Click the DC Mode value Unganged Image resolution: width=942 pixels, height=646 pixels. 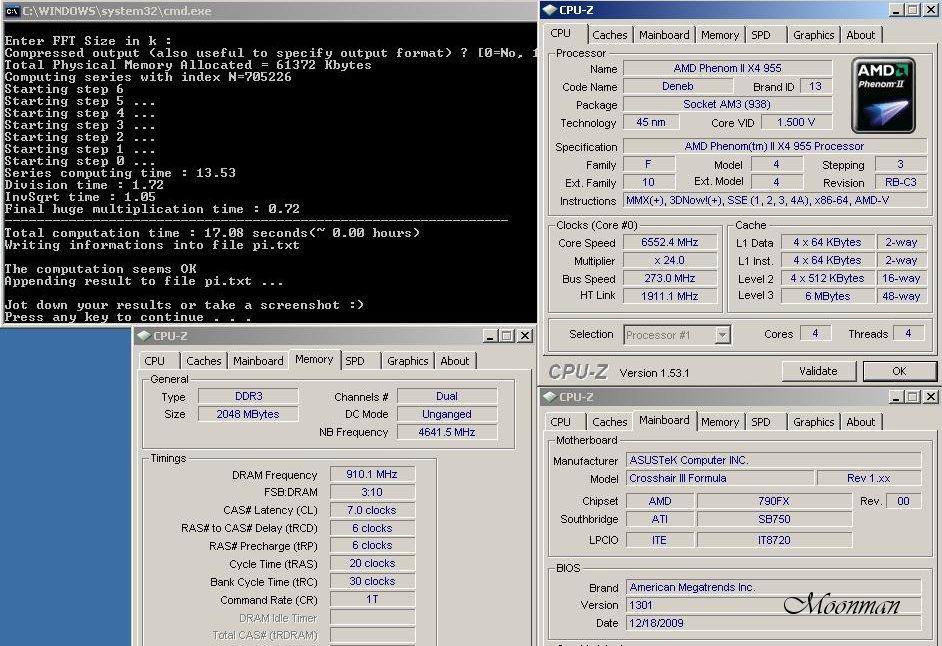(x=447, y=414)
